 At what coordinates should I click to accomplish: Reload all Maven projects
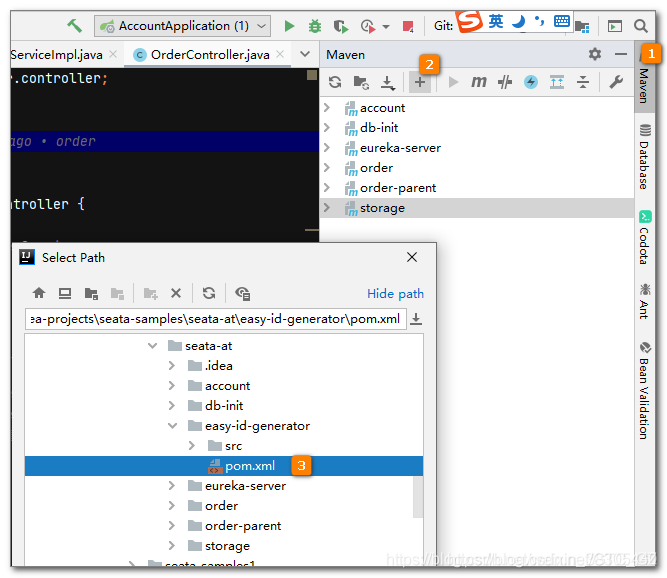pos(335,82)
